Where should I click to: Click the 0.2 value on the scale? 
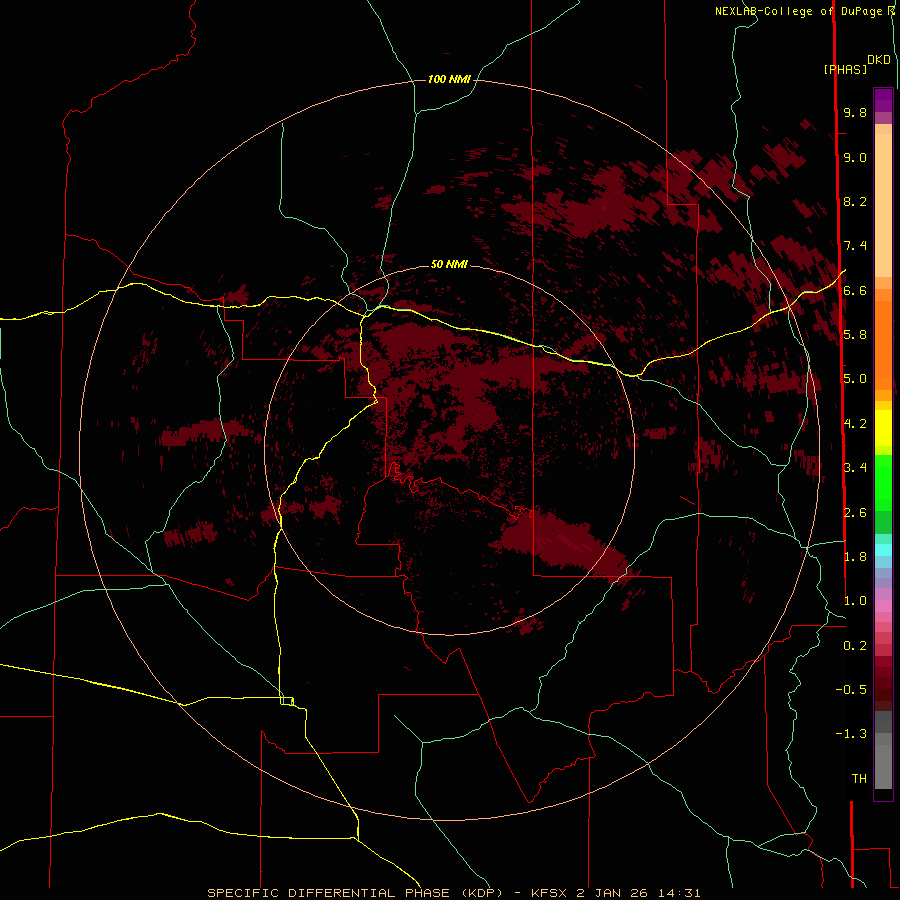tap(855, 646)
